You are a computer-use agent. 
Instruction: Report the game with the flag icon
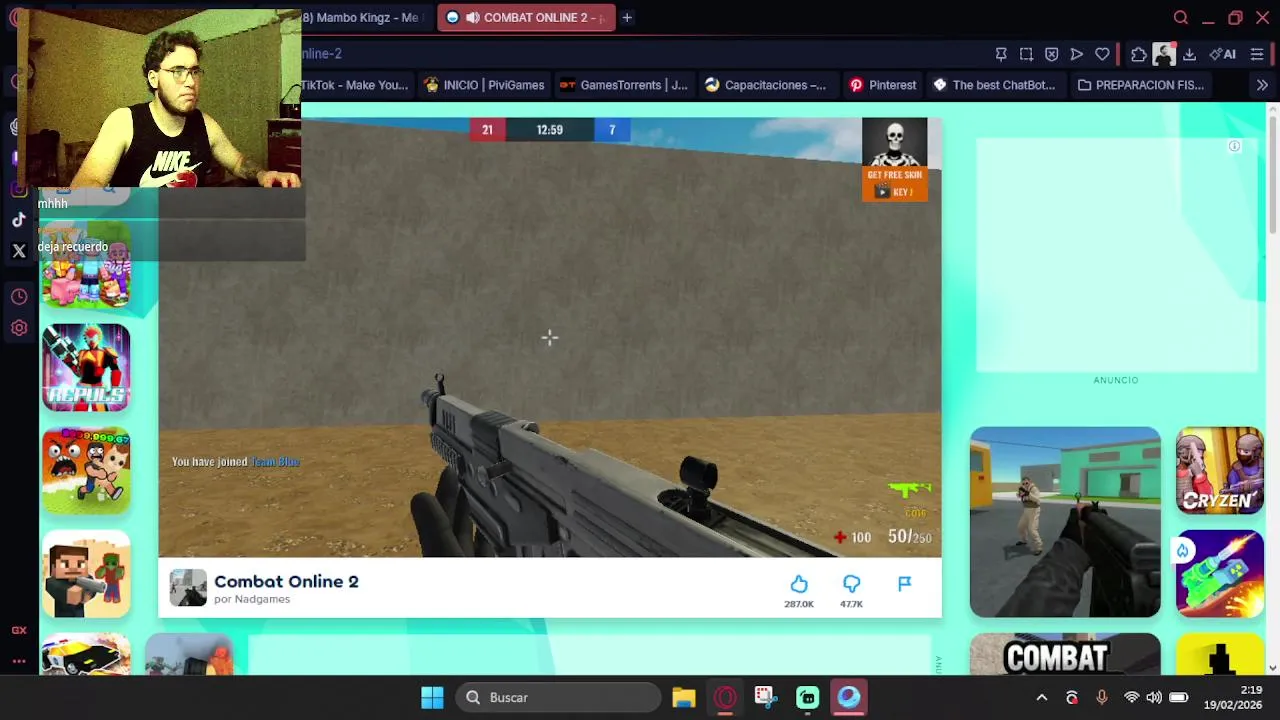pos(904,584)
